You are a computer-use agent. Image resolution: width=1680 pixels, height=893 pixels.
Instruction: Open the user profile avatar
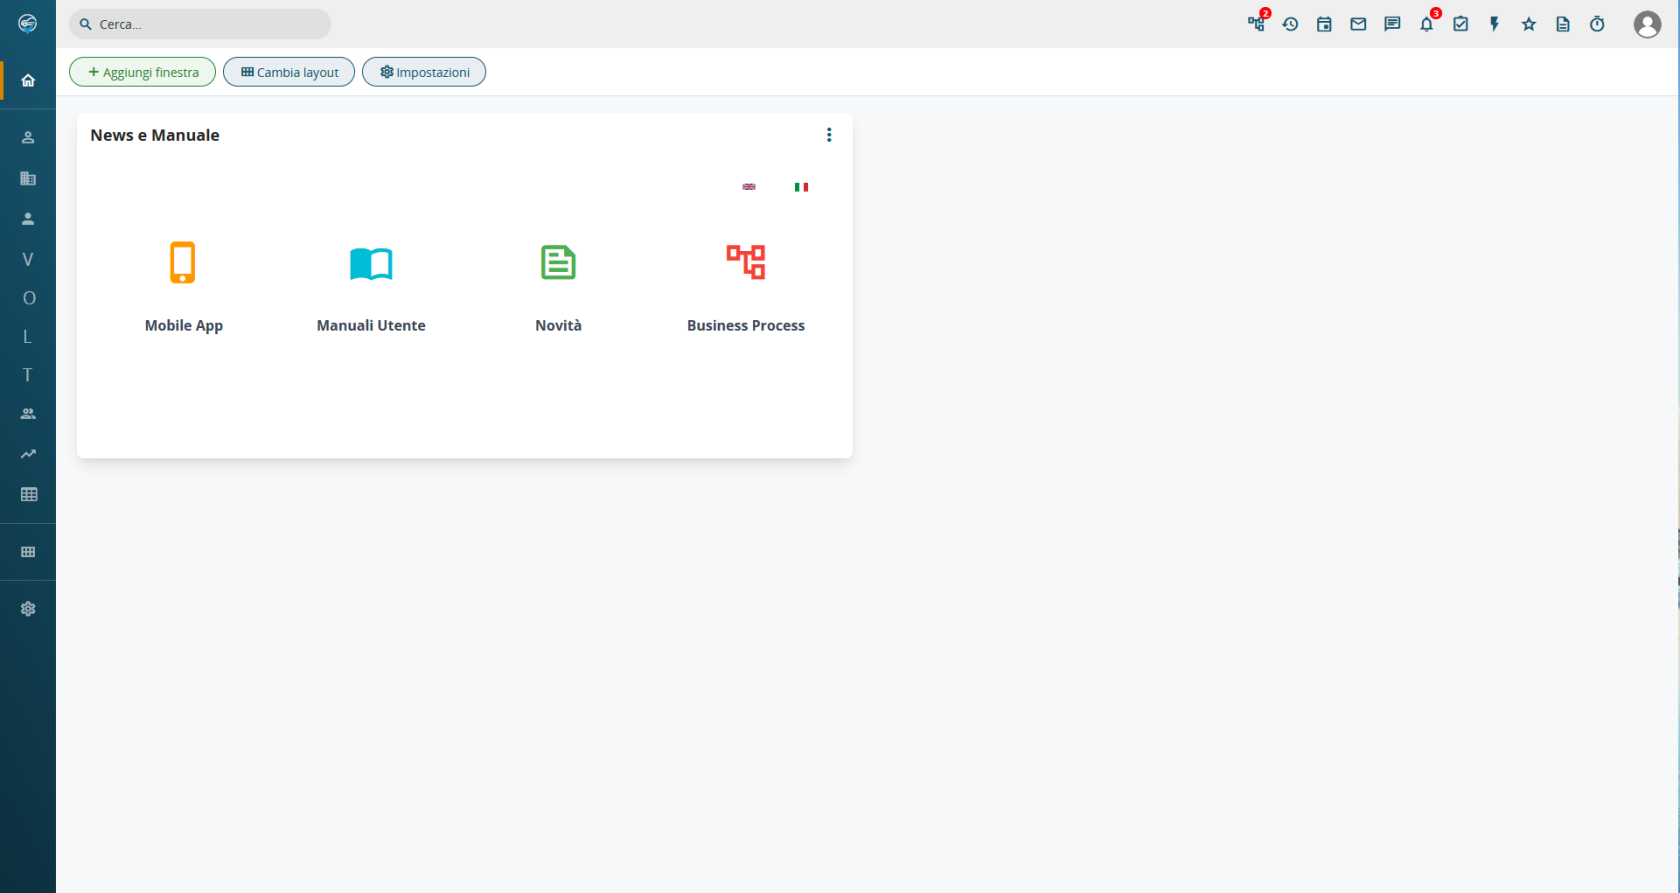click(1647, 24)
